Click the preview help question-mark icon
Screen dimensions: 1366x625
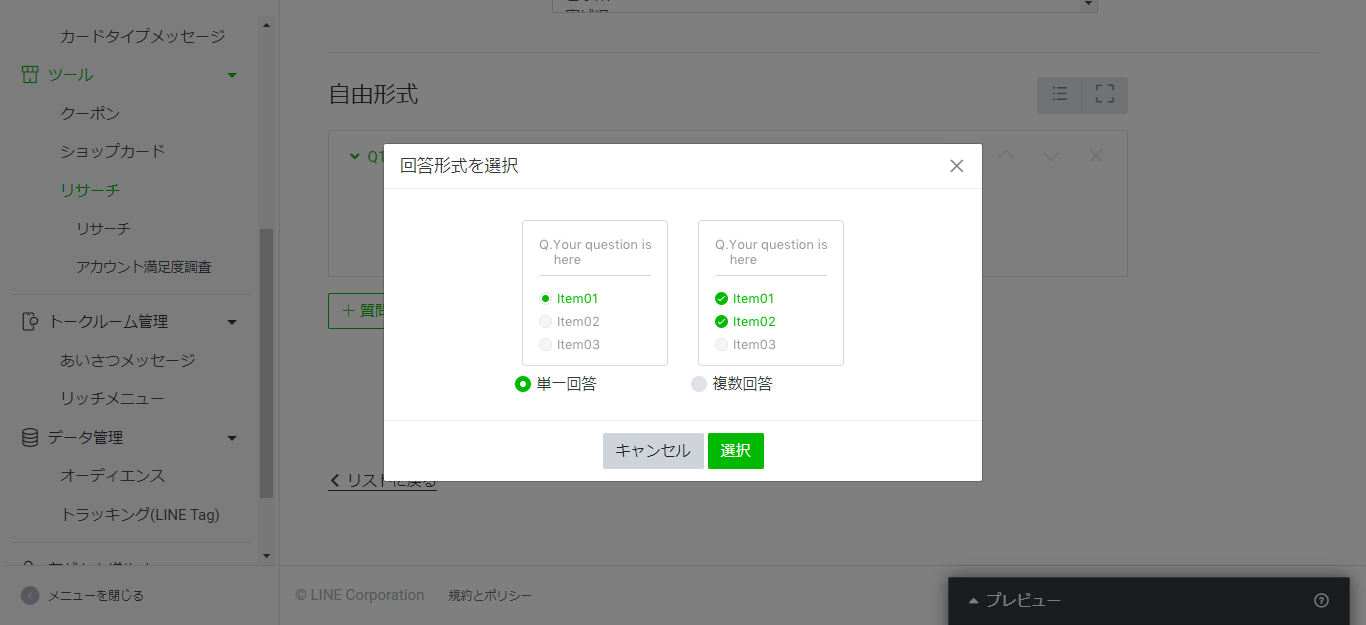[x=1321, y=600]
